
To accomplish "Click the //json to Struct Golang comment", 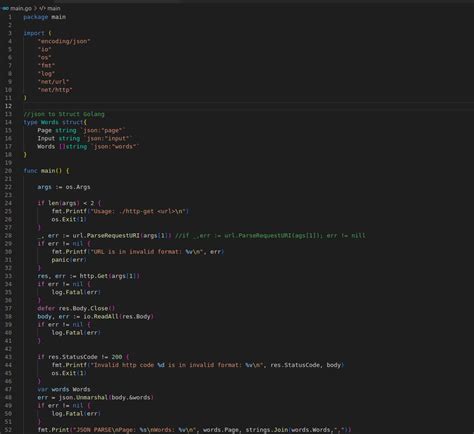I will pos(64,114).
